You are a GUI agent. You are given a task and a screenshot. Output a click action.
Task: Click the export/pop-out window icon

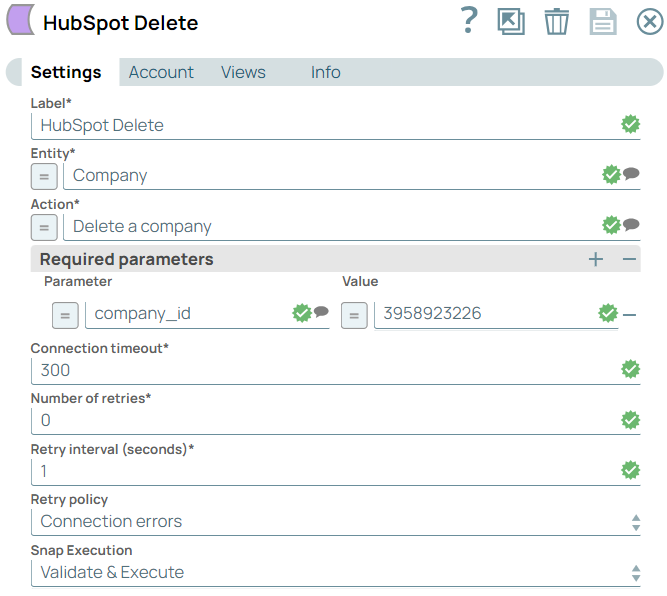pos(511,21)
